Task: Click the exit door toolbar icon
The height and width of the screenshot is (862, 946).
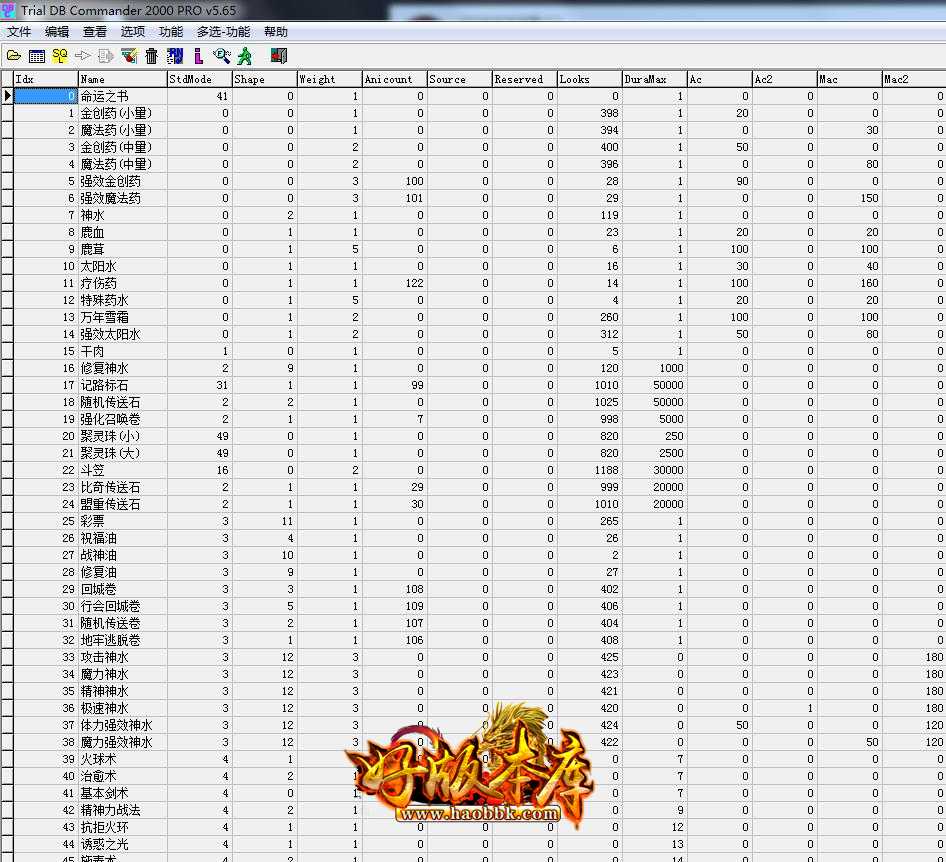Action: [279, 56]
